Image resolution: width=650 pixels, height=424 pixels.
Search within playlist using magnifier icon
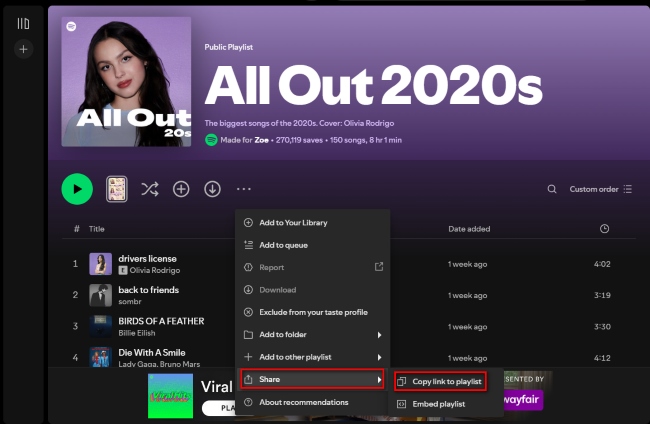(x=552, y=189)
